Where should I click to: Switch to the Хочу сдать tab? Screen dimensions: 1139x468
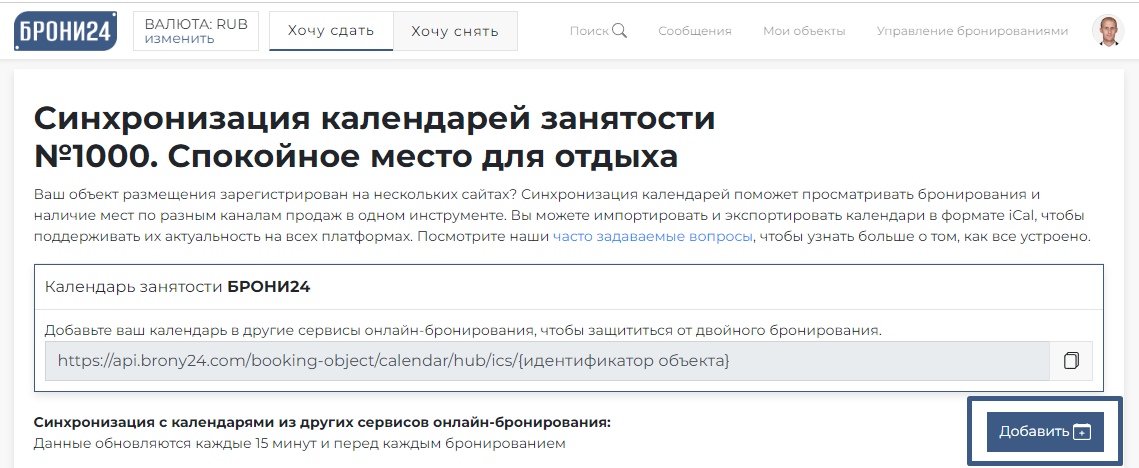(x=331, y=31)
